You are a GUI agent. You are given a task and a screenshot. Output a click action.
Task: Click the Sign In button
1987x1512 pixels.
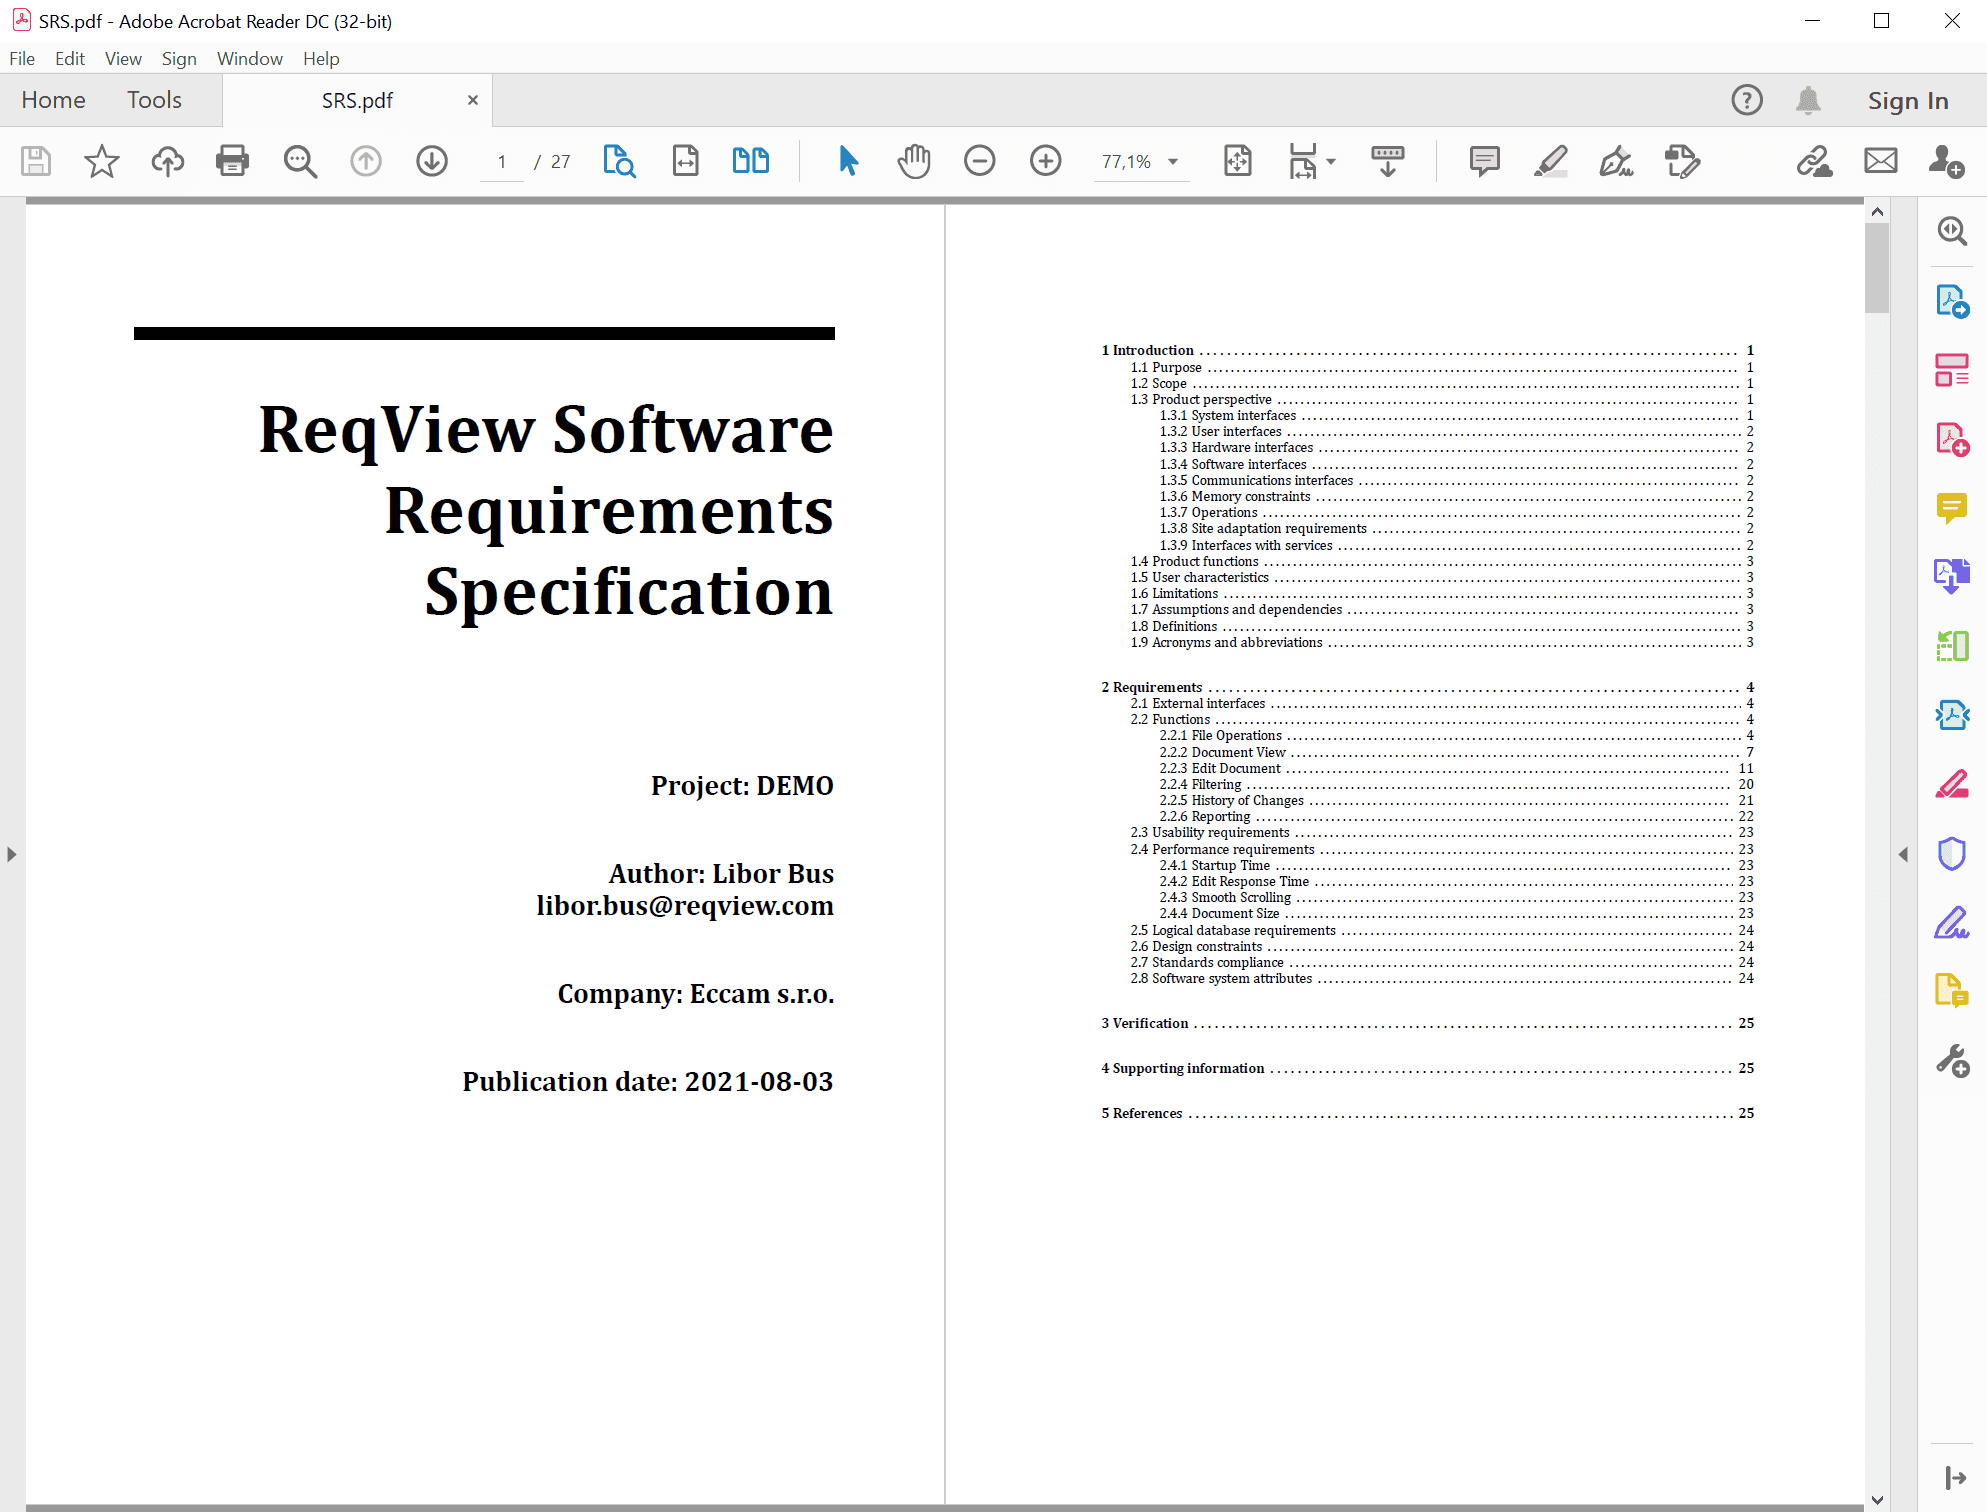1907,101
